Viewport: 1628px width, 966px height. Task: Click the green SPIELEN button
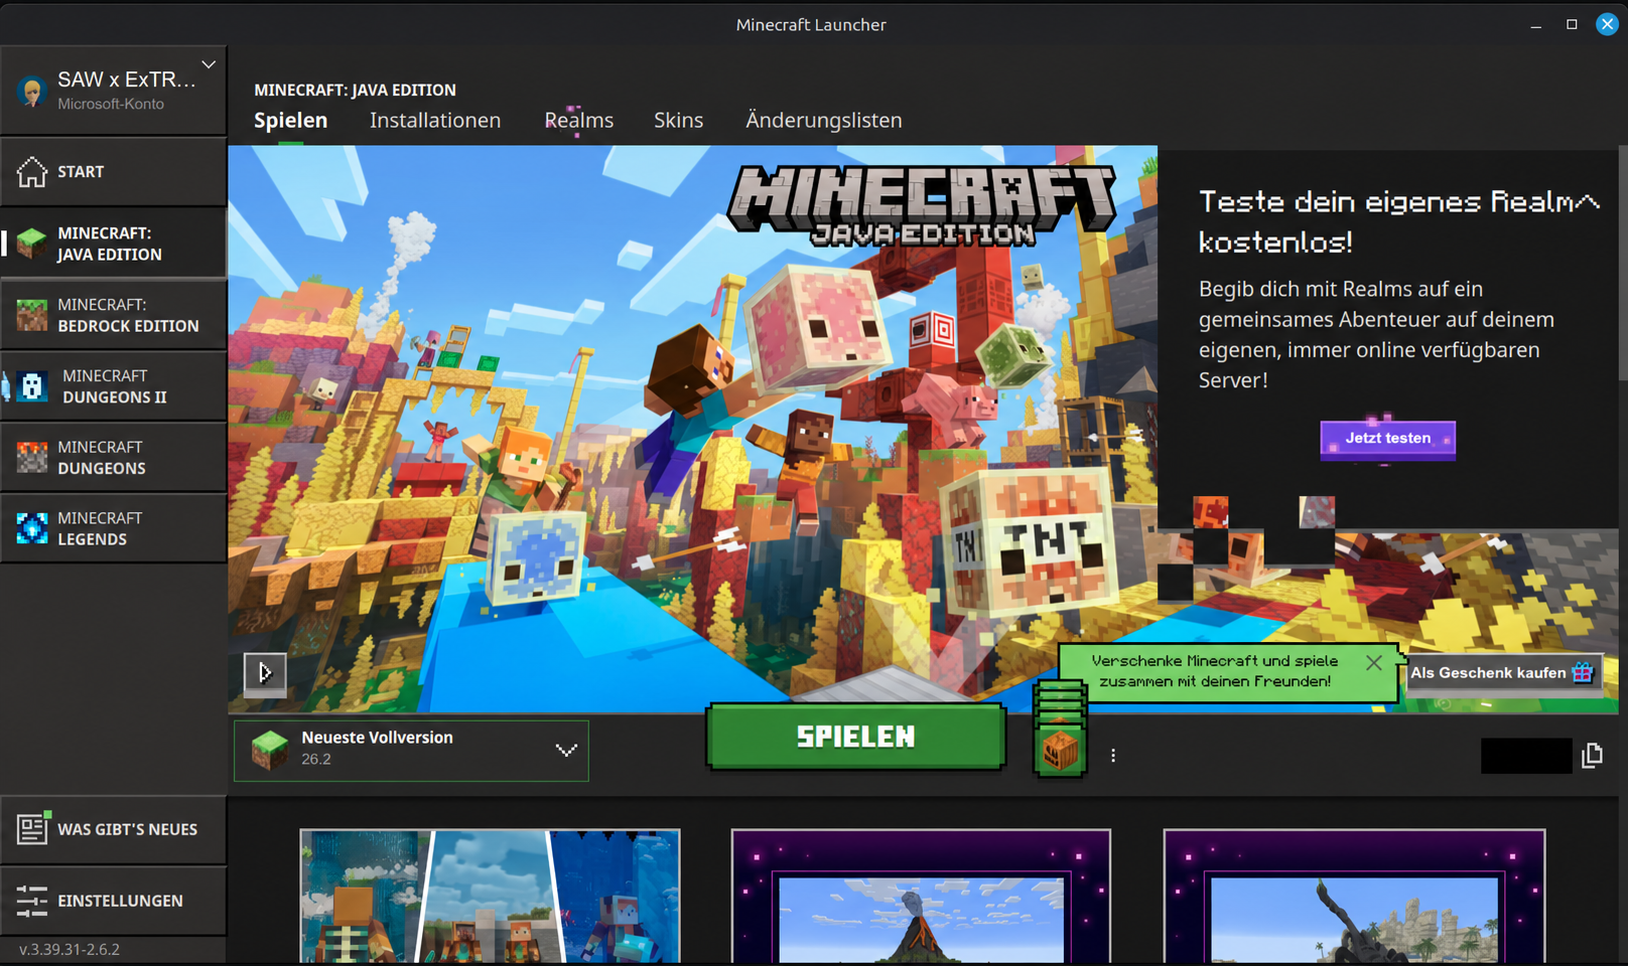click(x=856, y=737)
